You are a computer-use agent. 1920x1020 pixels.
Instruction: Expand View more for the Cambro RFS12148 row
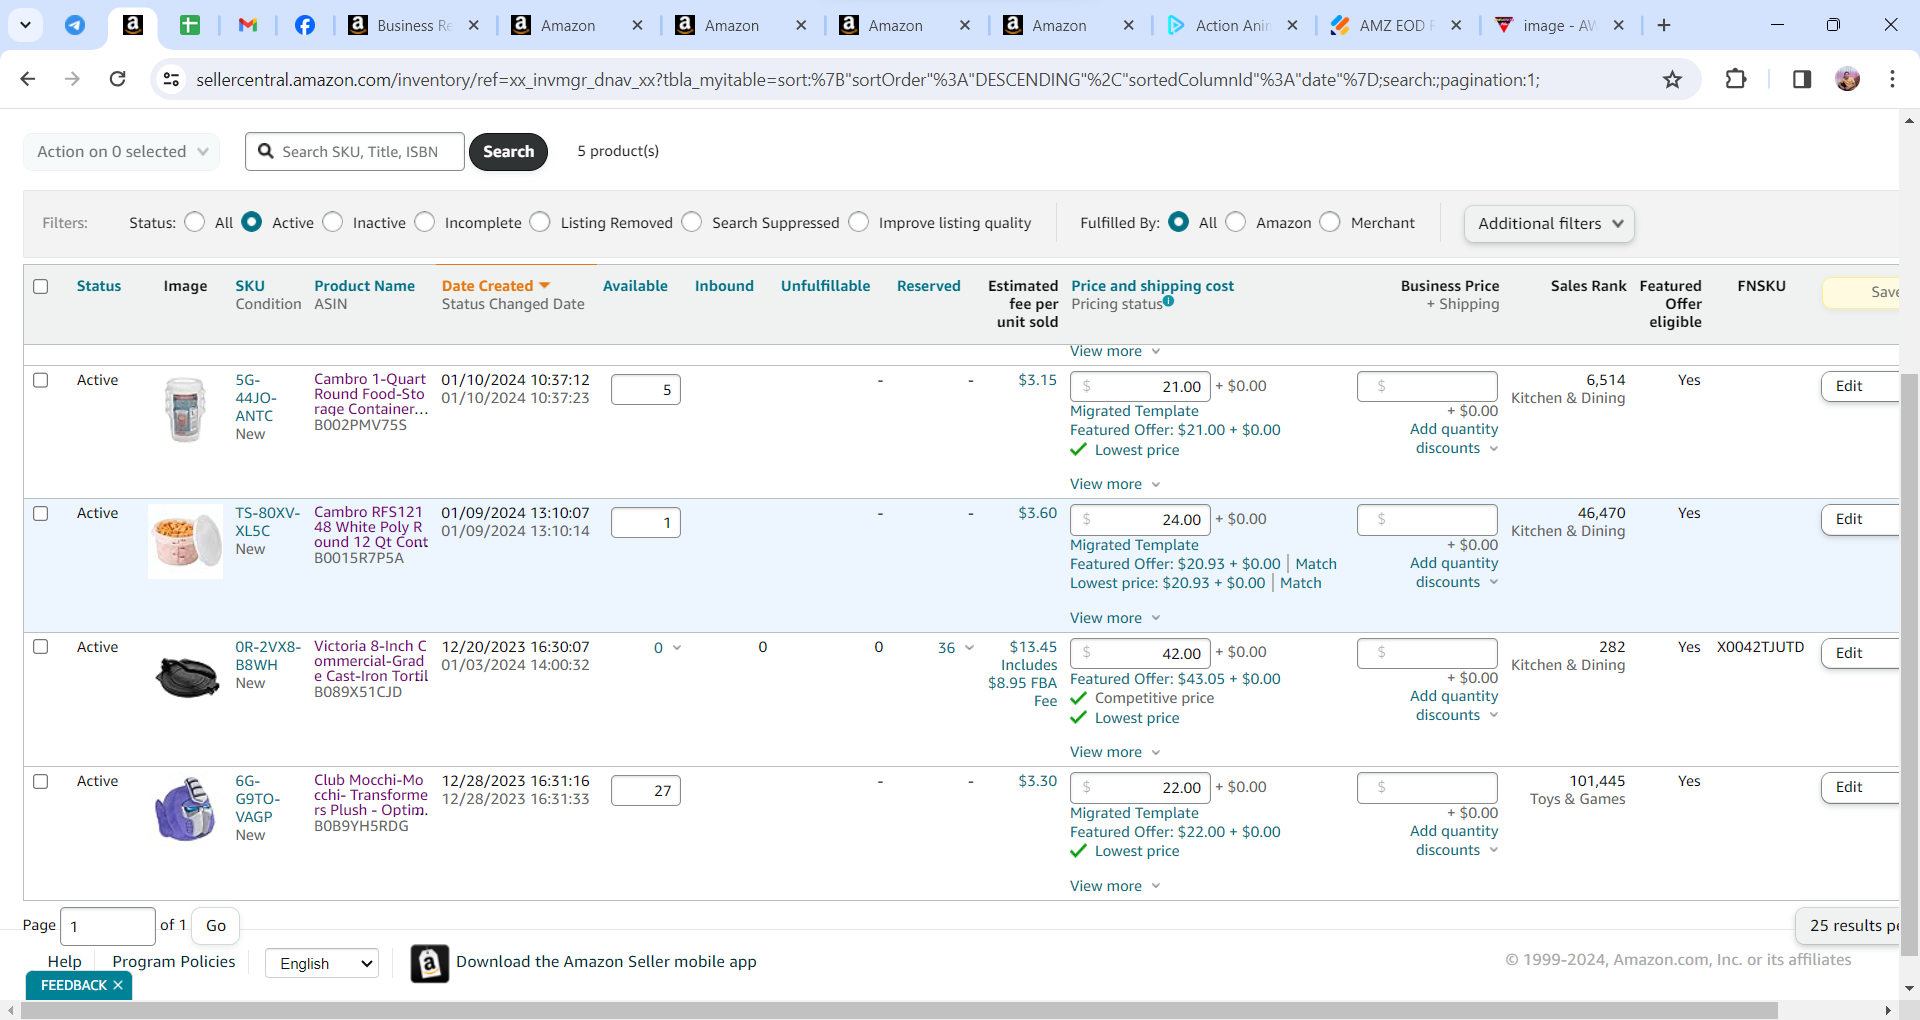[1115, 618]
